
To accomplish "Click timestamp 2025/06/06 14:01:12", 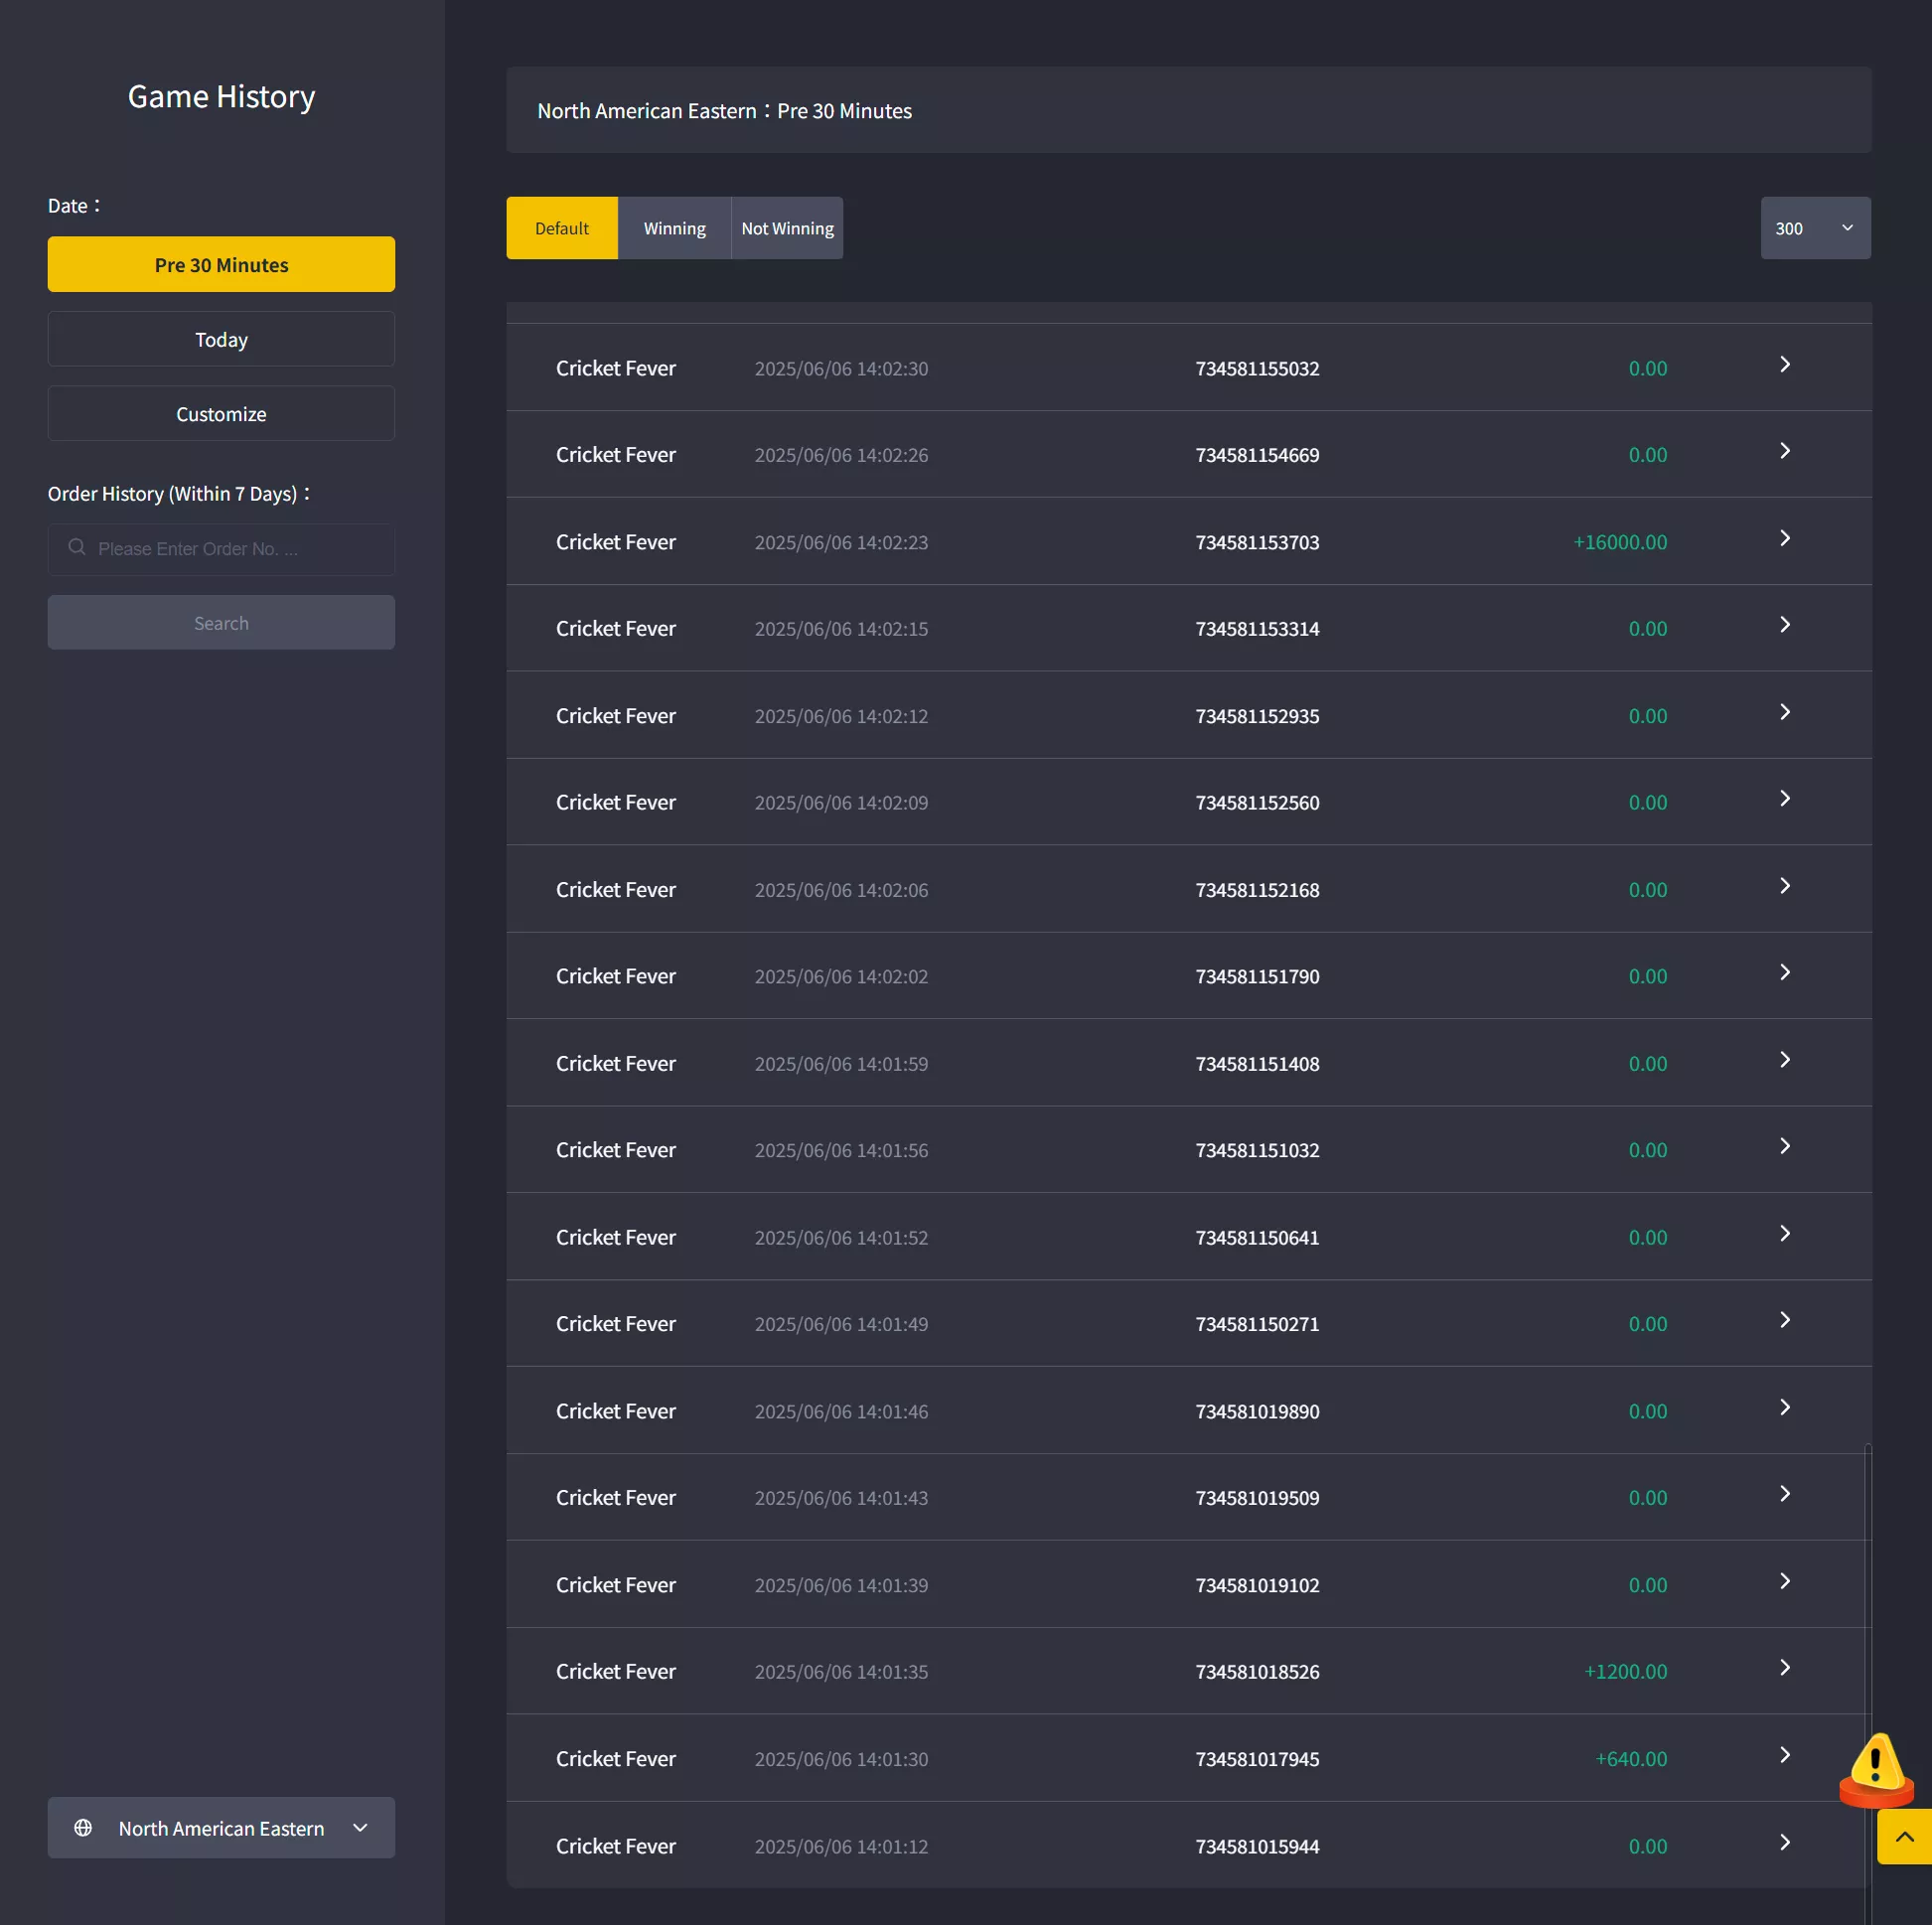I will 841,1846.
